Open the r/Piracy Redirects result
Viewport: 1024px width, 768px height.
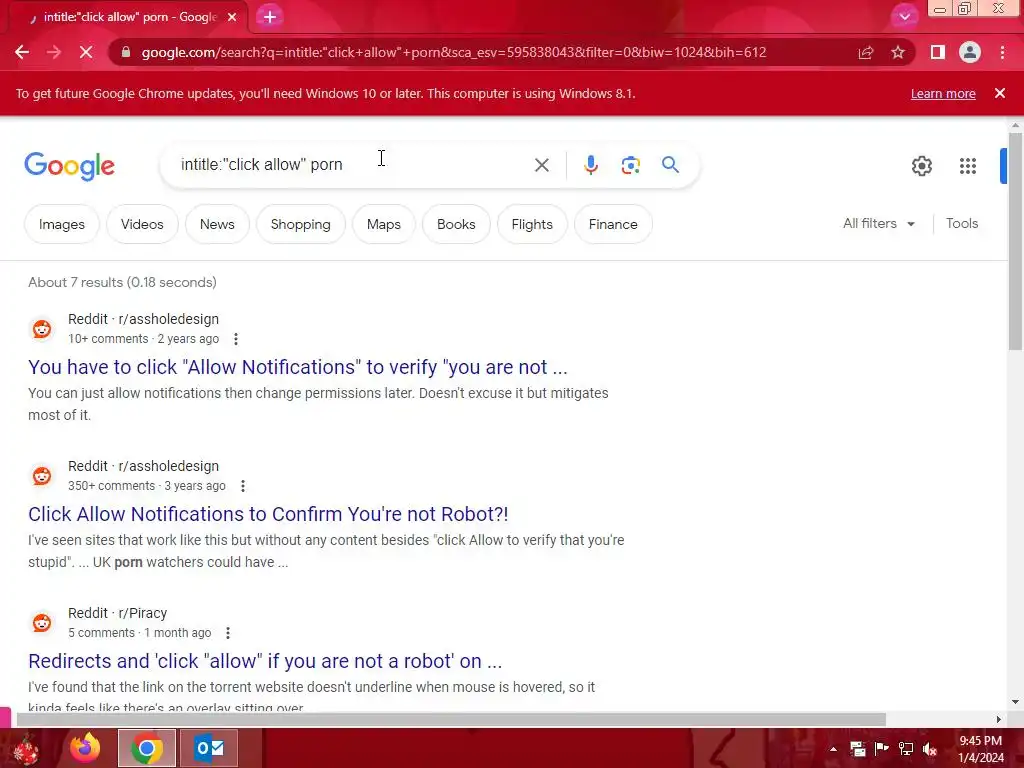(x=265, y=661)
